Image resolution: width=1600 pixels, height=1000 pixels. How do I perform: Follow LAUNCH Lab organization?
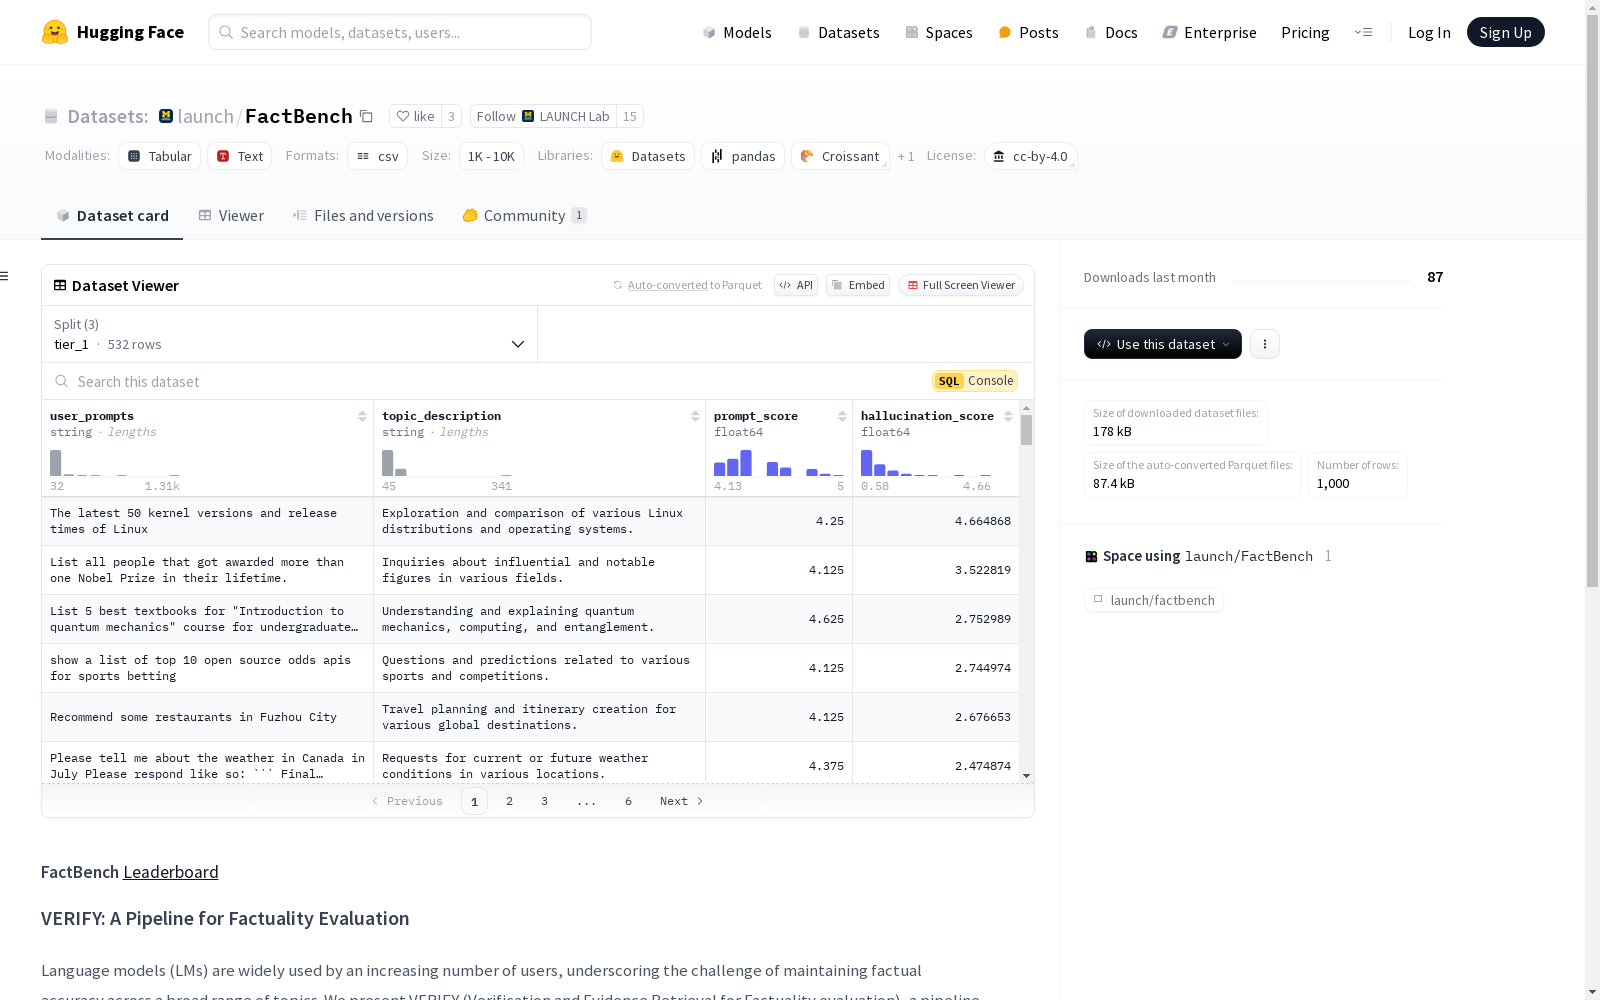pos(543,116)
